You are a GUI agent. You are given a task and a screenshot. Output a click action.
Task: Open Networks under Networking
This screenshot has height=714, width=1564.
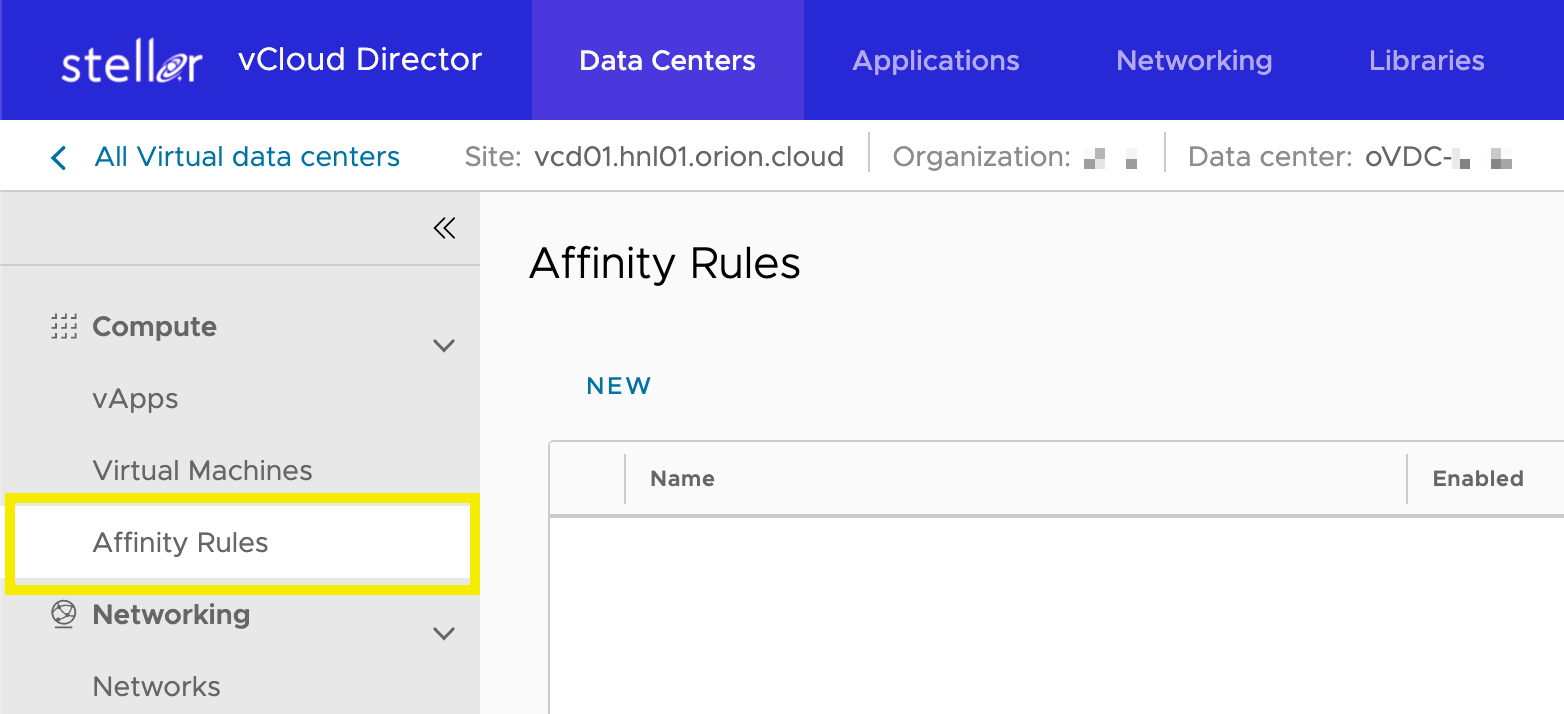coord(157,687)
